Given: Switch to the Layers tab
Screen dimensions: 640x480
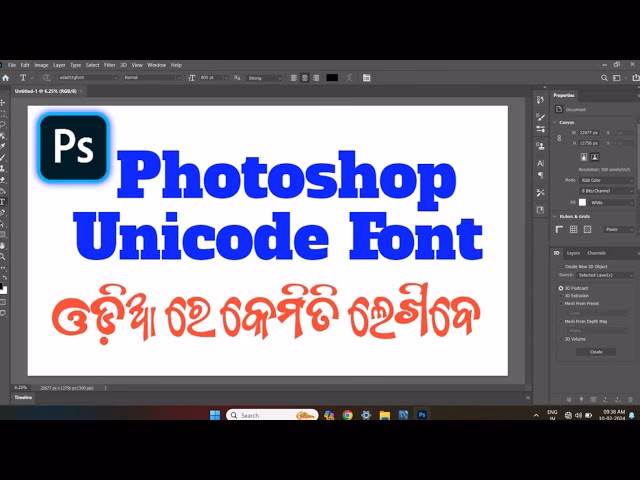Looking at the screenshot, I should pos(573,253).
